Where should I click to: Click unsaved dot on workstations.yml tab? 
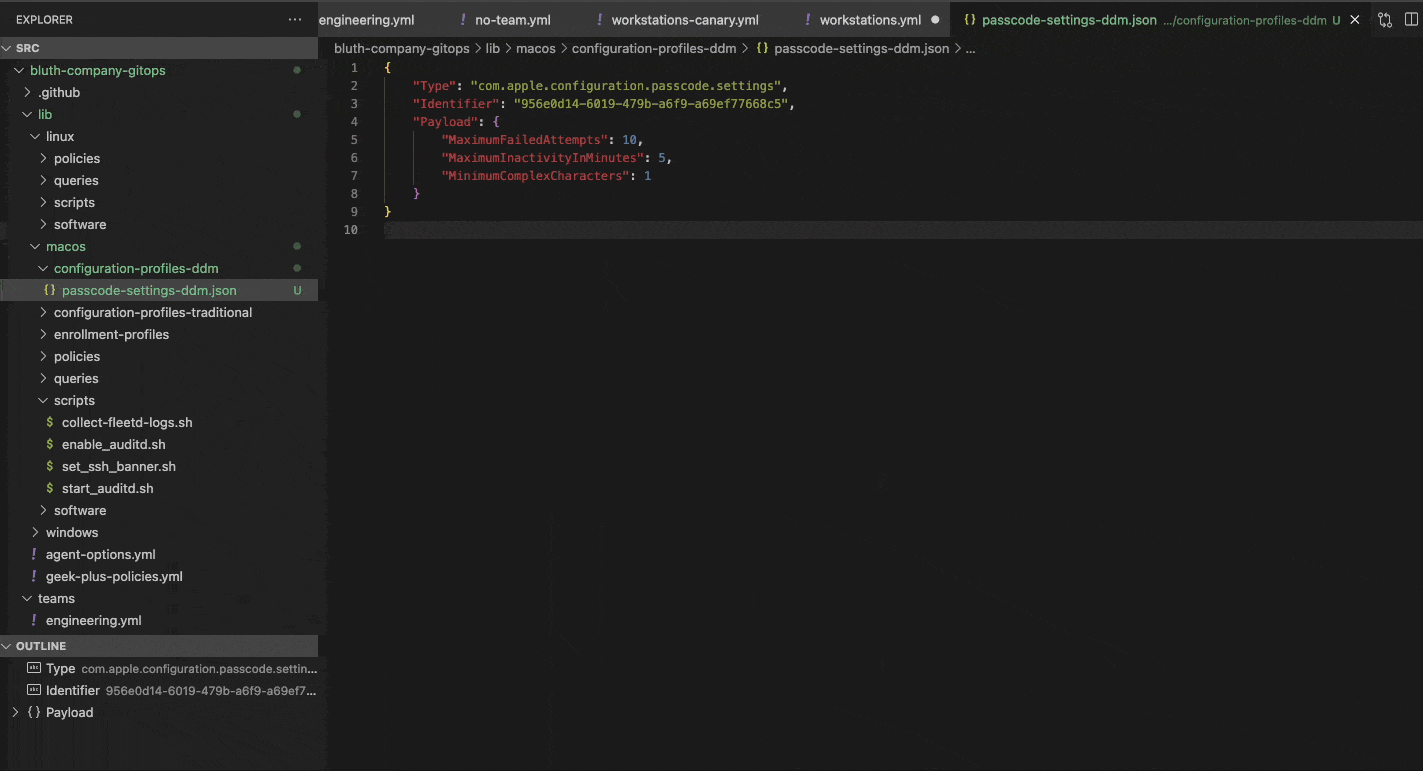tap(935, 20)
